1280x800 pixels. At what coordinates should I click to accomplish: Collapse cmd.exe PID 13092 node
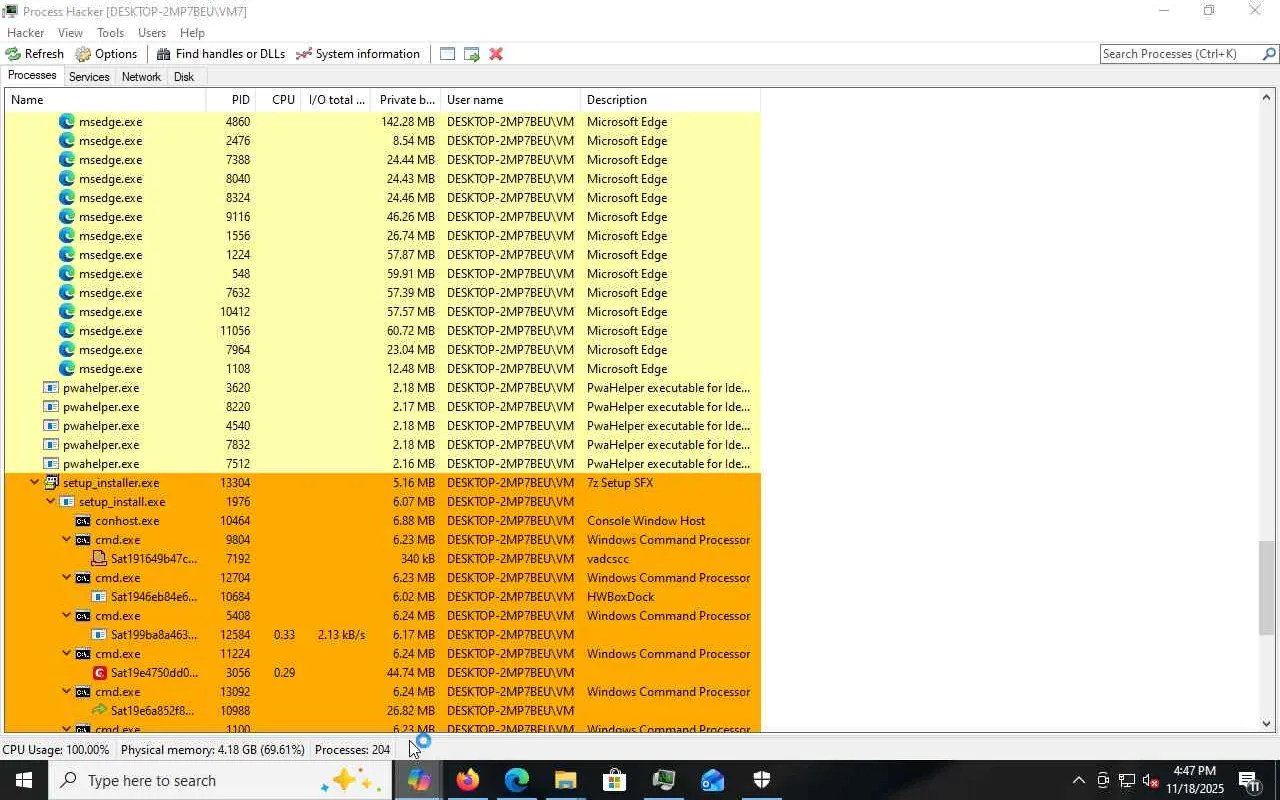[67, 692]
